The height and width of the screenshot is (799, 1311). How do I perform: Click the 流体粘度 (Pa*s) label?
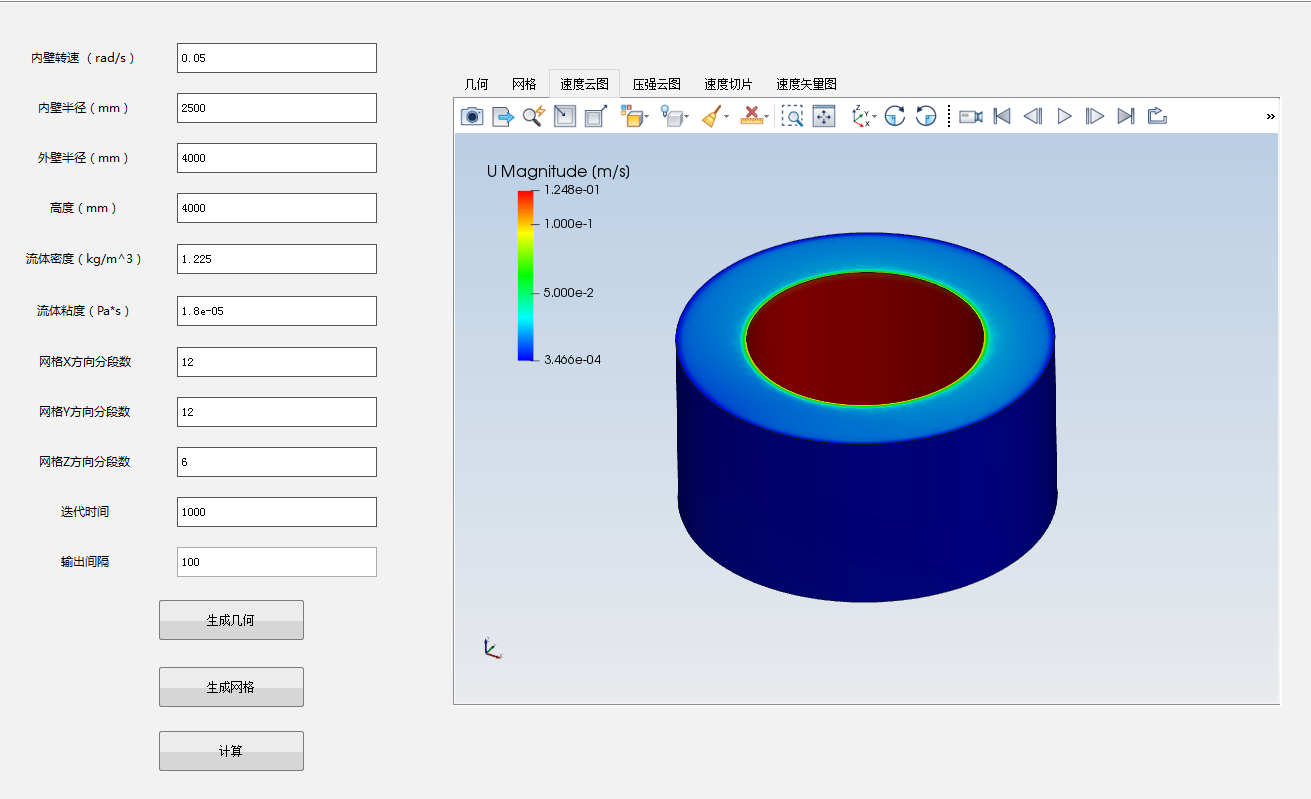pyautogui.click(x=84, y=311)
